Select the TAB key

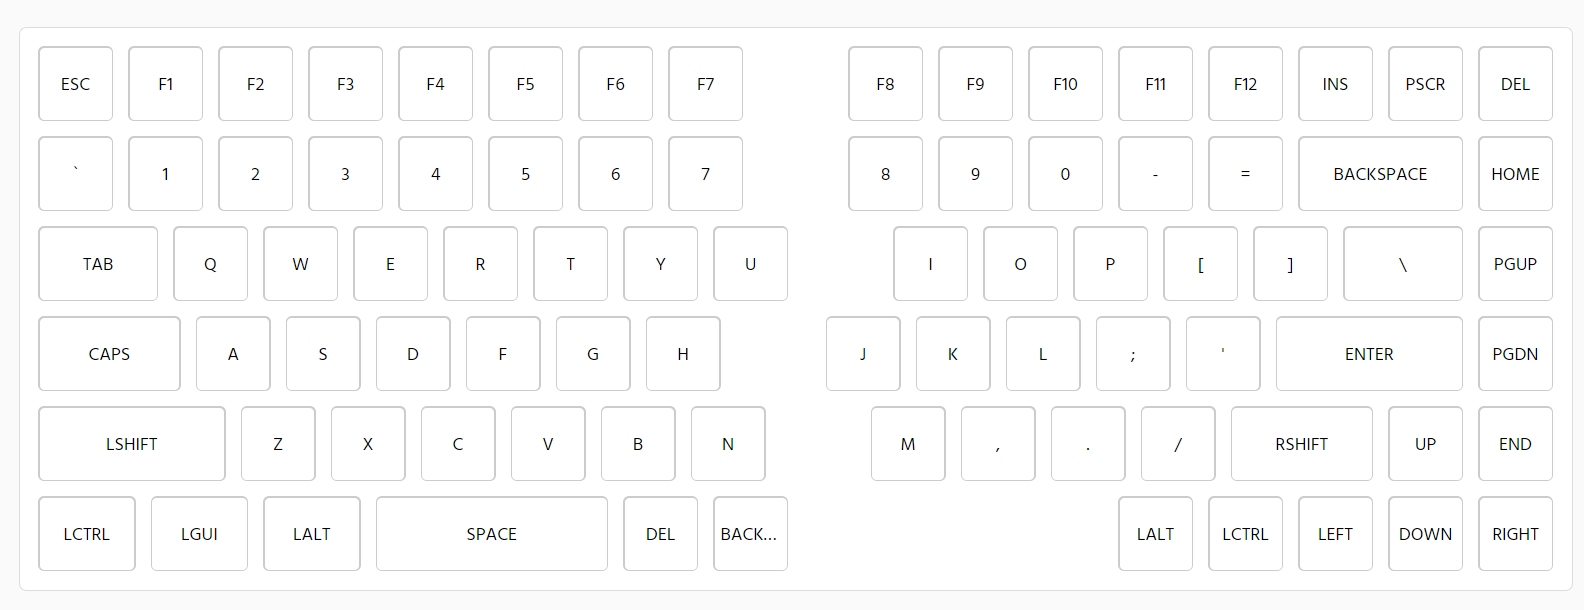[x=98, y=264]
